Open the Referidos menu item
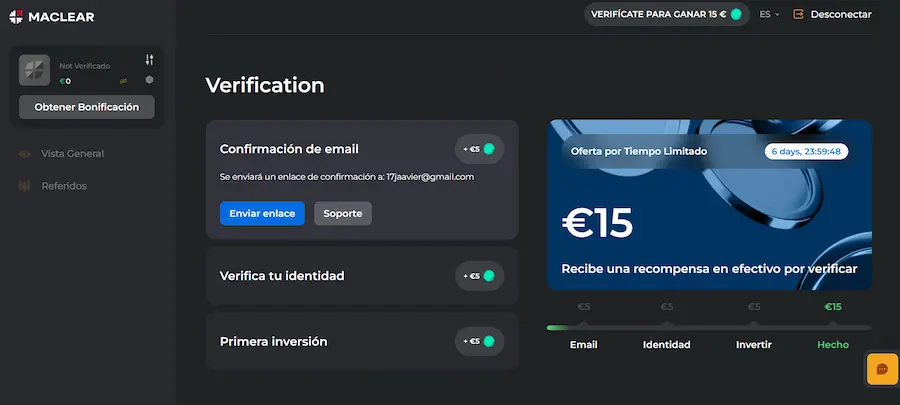 [x=63, y=186]
